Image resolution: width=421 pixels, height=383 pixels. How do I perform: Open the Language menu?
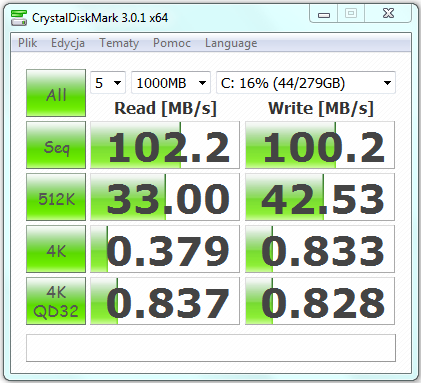coord(231,43)
